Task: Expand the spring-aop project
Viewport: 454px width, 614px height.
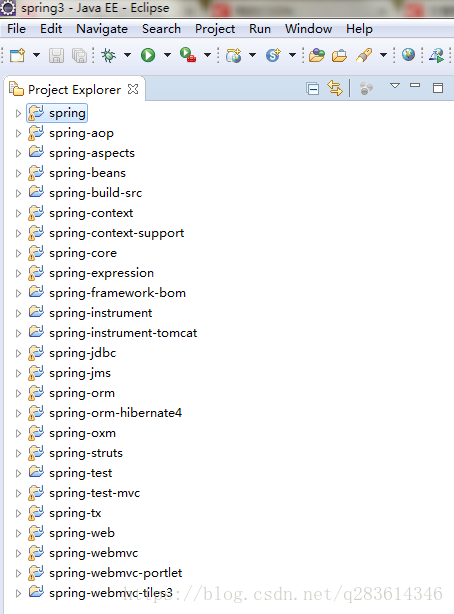Action: [x=18, y=133]
